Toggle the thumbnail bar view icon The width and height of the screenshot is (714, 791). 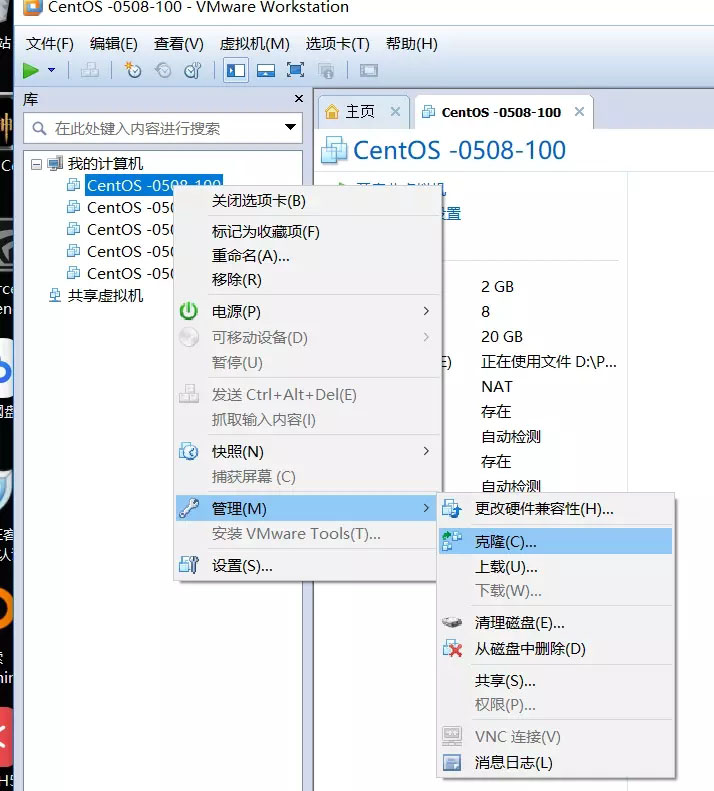(266, 70)
